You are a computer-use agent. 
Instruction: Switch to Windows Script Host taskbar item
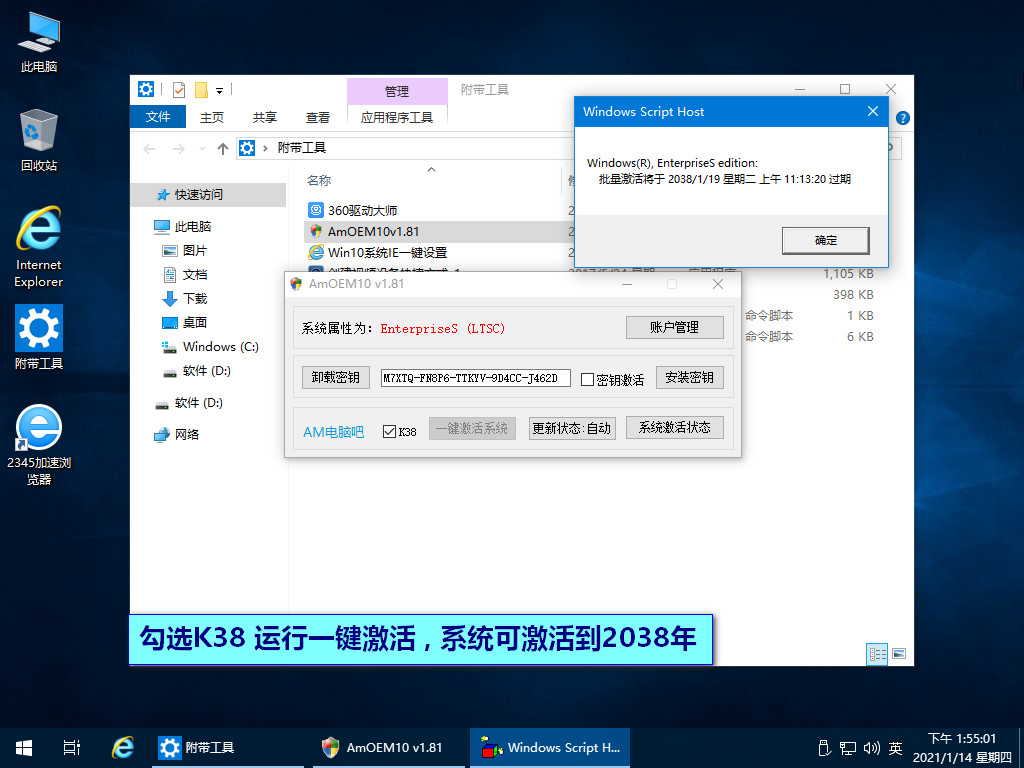(x=550, y=748)
